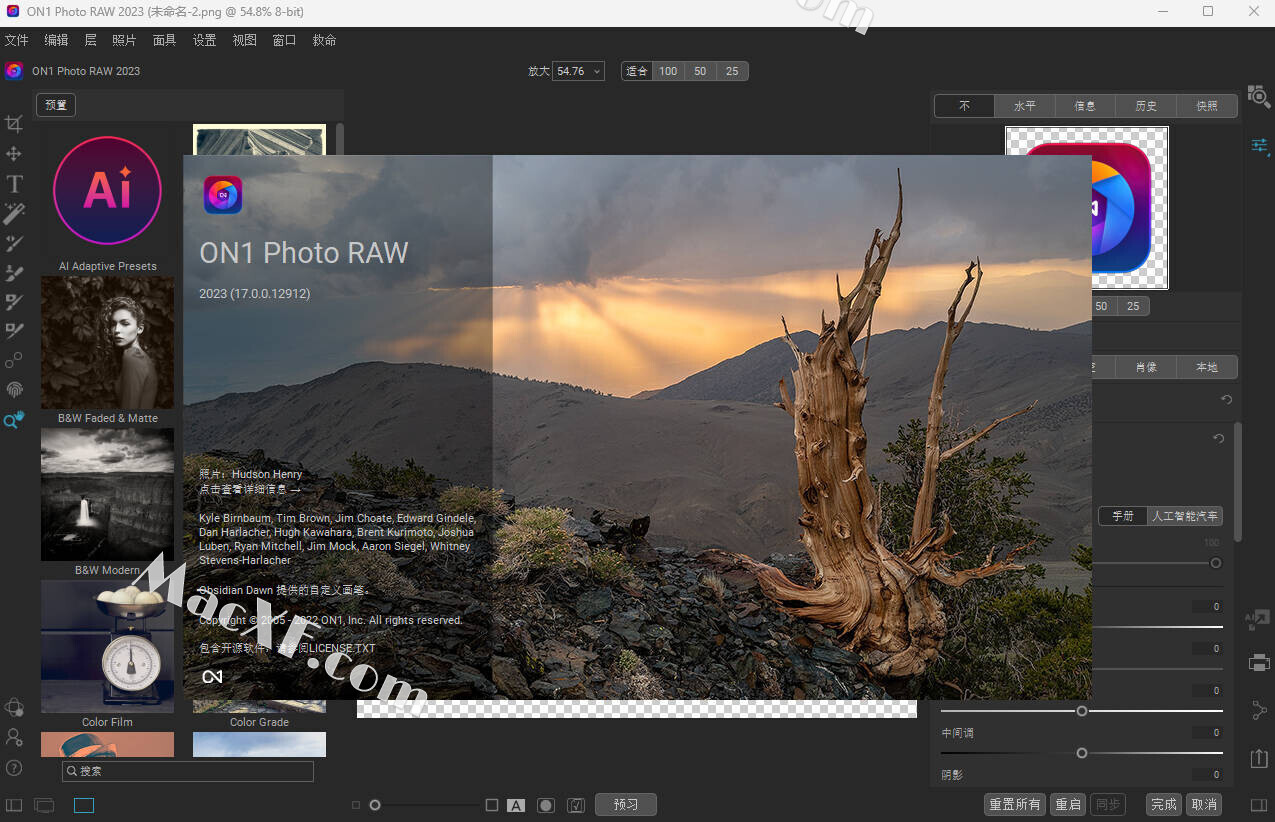Screen dimensions: 1275x822
Task: Toggle the soft proofing checkmark icon
Action: pyautogui.click(x=576, y=805)
